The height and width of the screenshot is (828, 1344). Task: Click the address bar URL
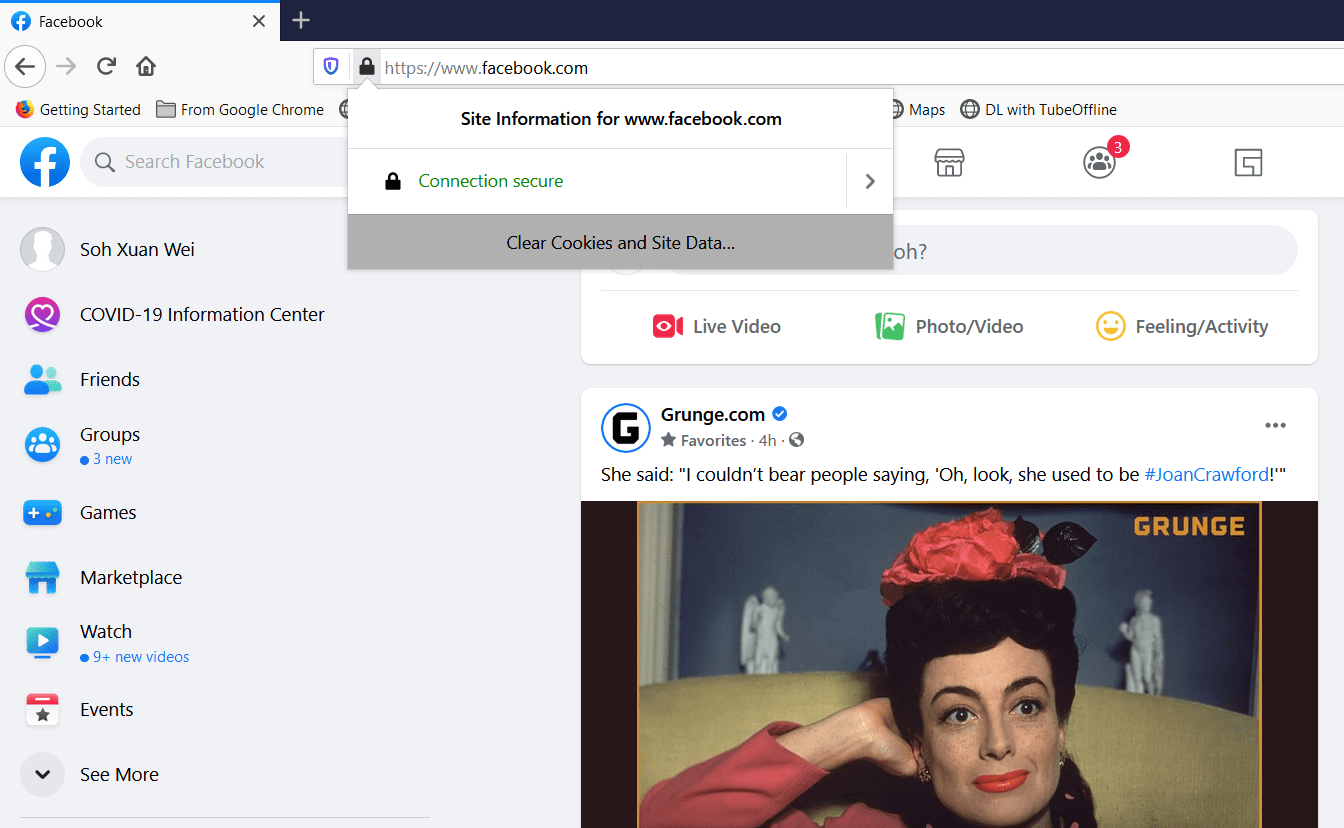click(x=486, y=68)
